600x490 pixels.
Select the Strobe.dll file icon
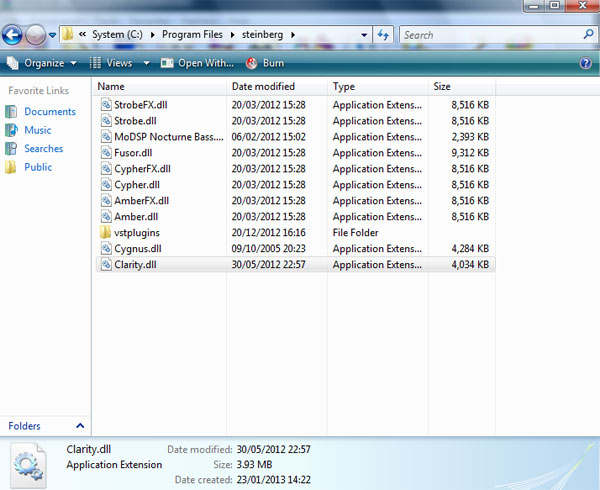click(x=106, y=121)
